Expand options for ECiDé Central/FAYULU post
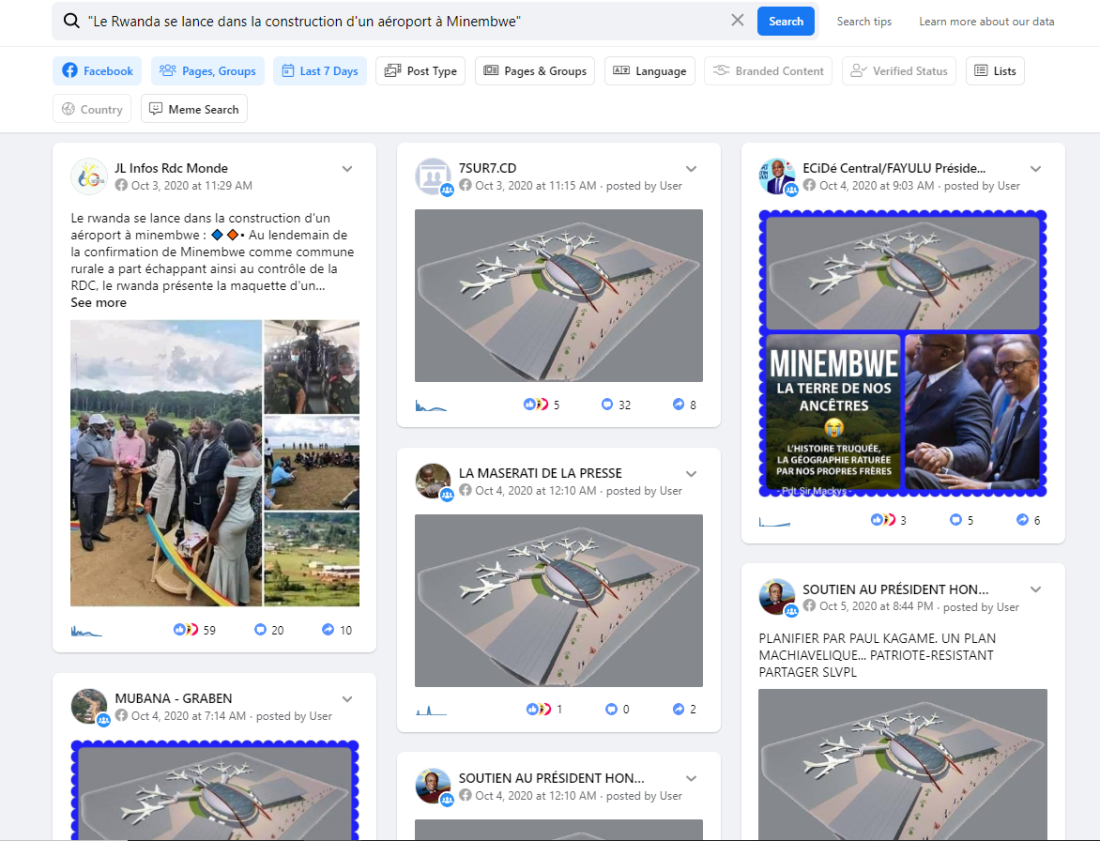The height and width of the screenshot is (841, 1100). 1035,169
